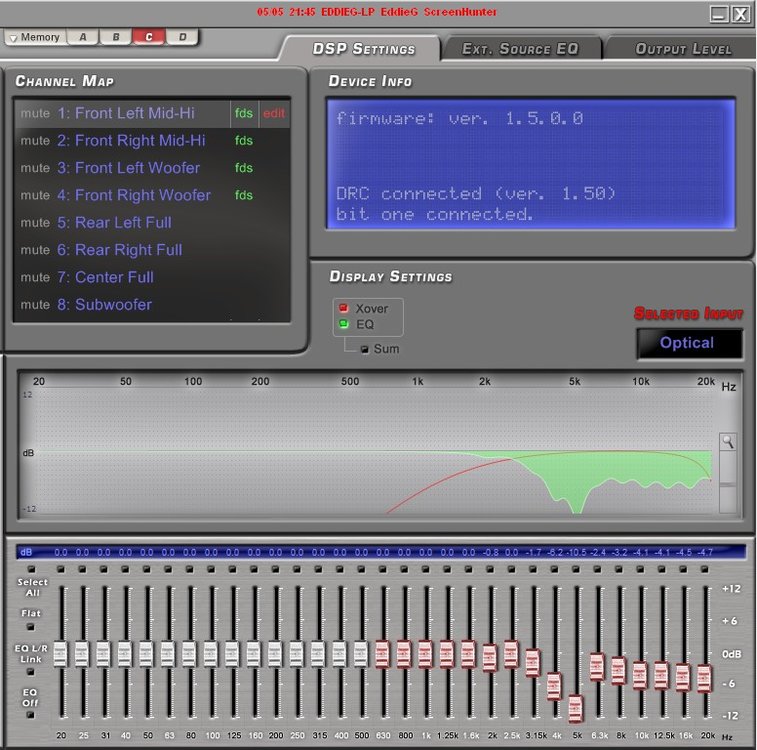The image size is (757, 750).
Task: Select channel 6: Rear Right Full
Action: click(x=120, y=250)
